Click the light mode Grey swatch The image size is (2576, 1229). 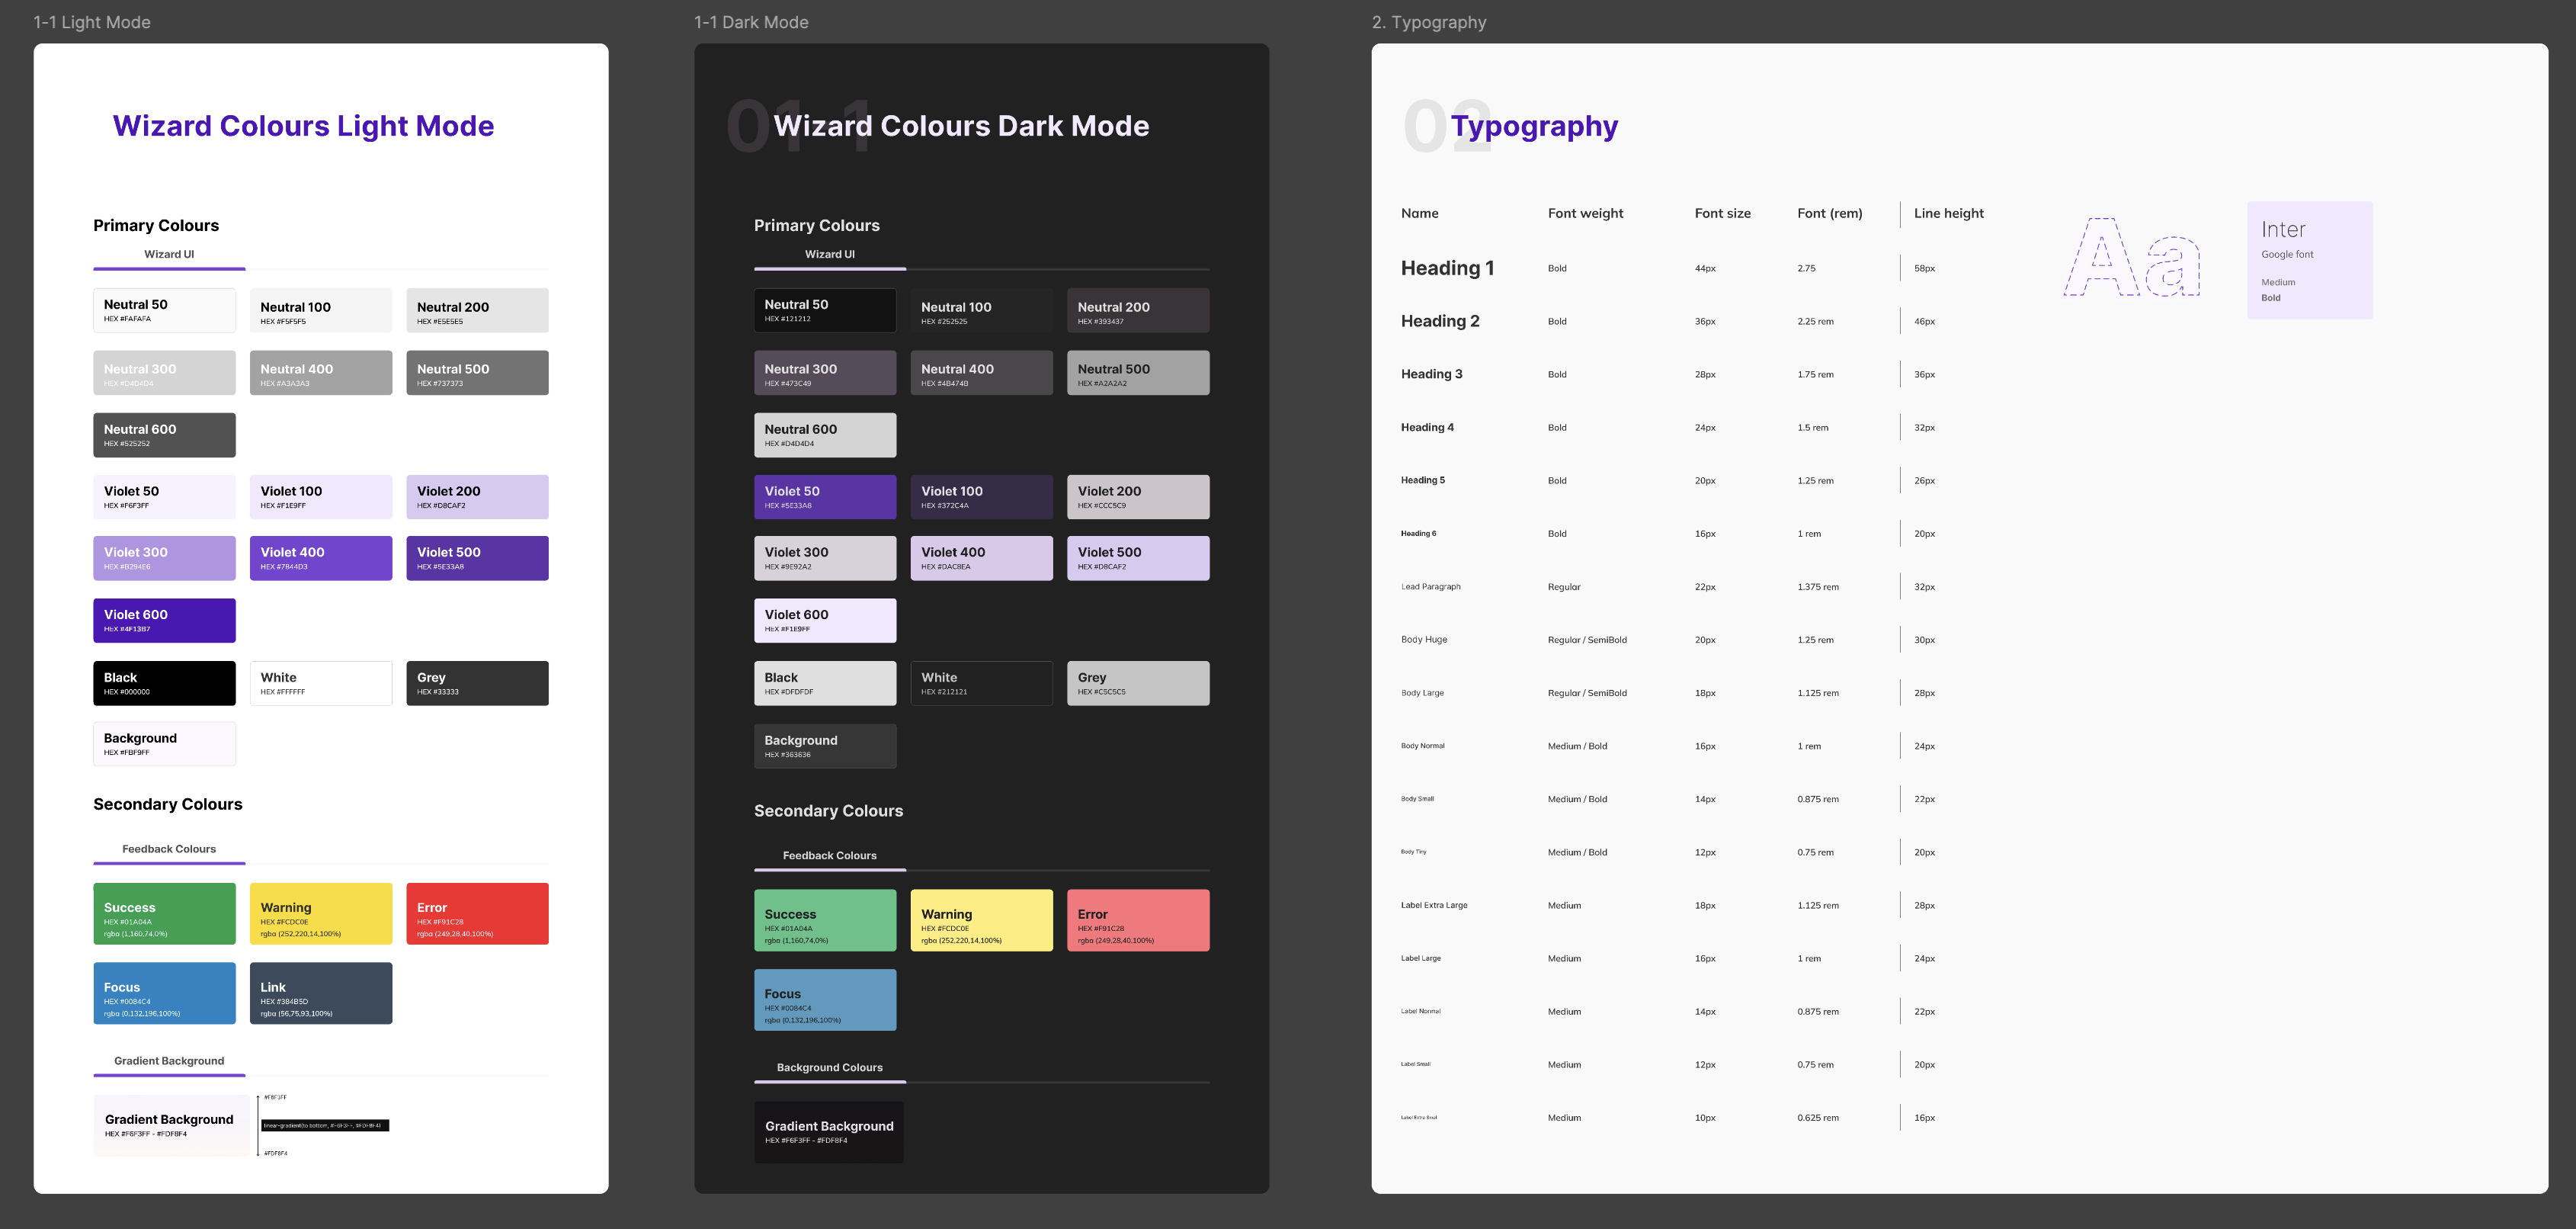tap(477, 683)
